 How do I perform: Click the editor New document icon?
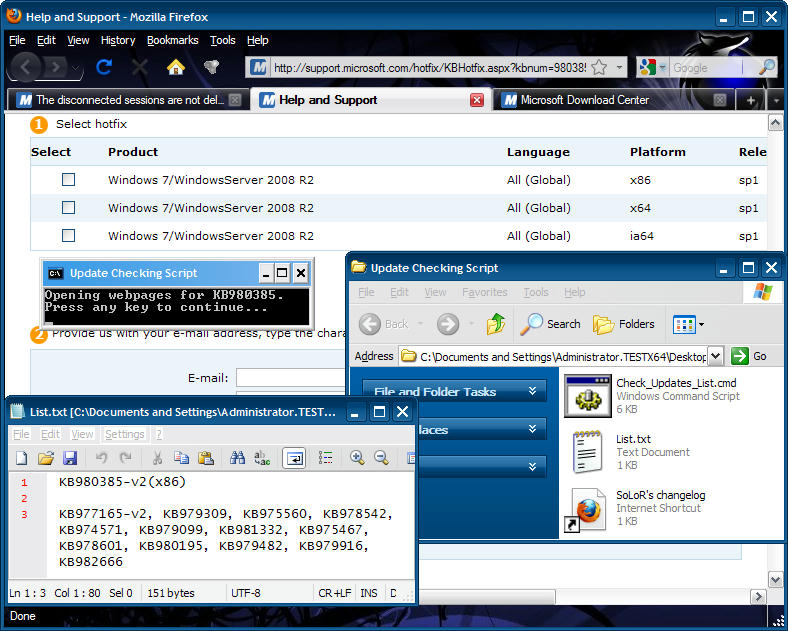click(x=21, y=458)
